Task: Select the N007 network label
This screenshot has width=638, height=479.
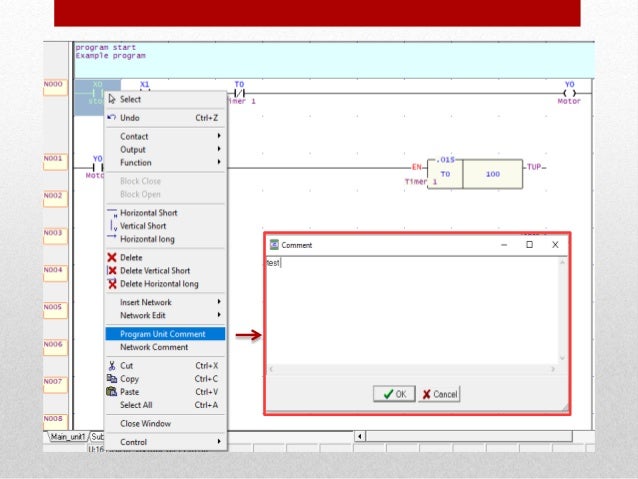Action: (x=55, y=385)
